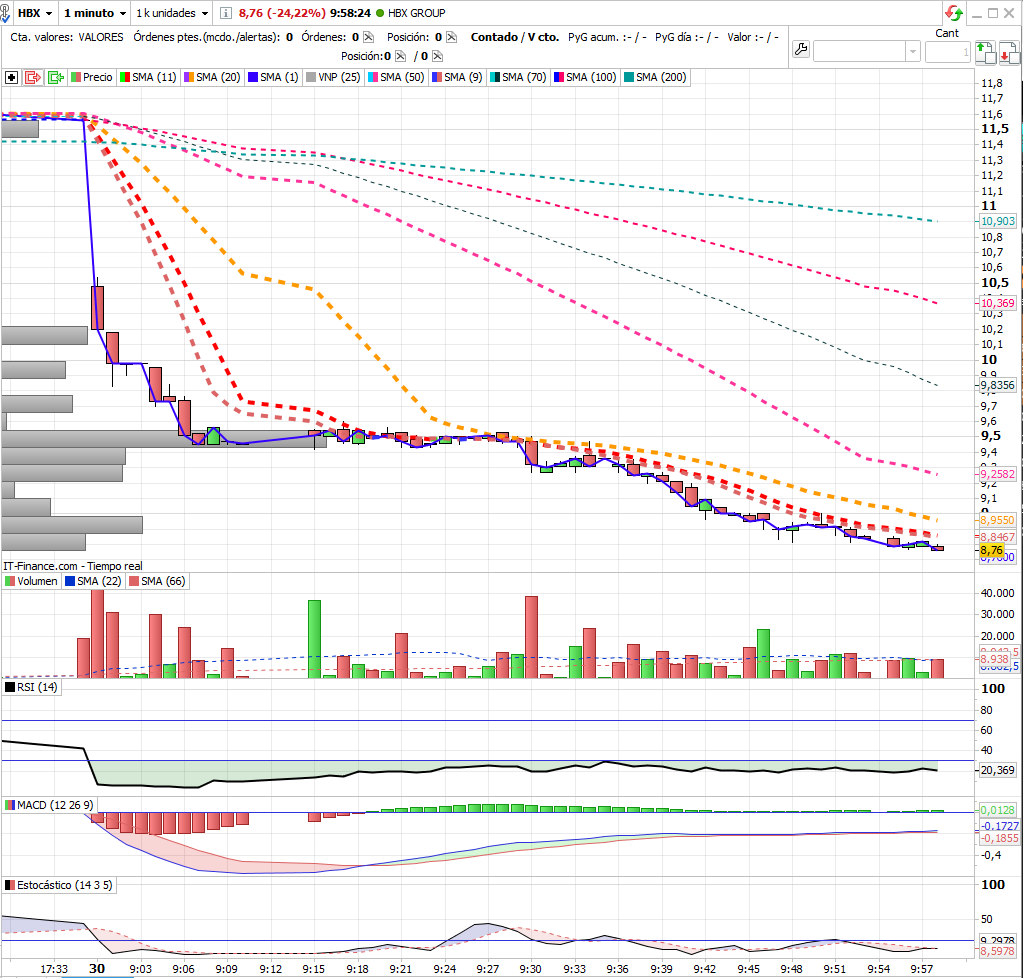Screen dimensions: 1023x978
Task: Open the wrench settings icon
Action: [x=801, y=50]
